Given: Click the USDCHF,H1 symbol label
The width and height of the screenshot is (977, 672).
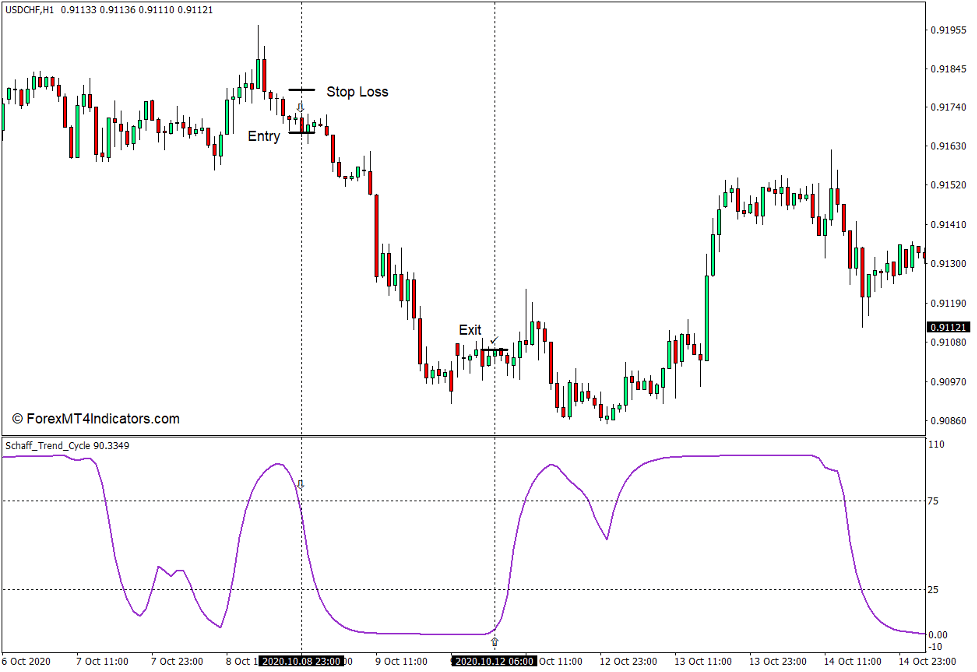Looking at the screenshot, I should click(30, 9).
